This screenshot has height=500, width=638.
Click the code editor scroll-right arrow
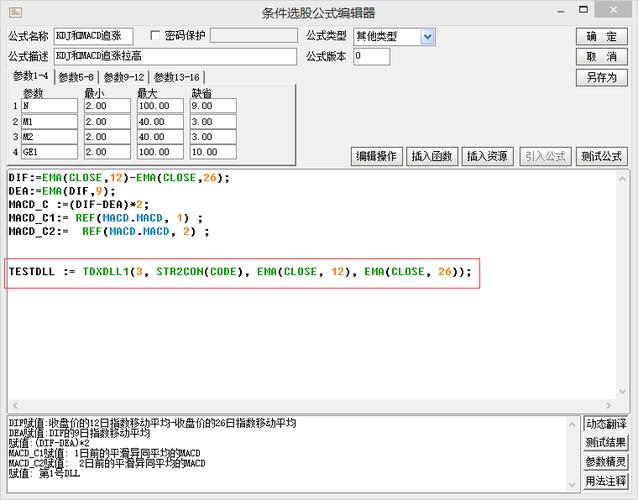tap(609, 405)
